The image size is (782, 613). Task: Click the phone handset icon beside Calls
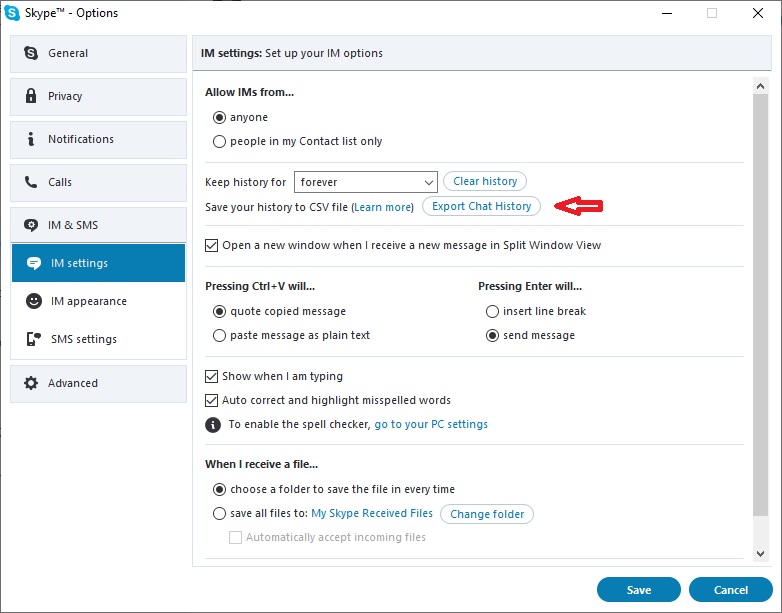(31, 182)
